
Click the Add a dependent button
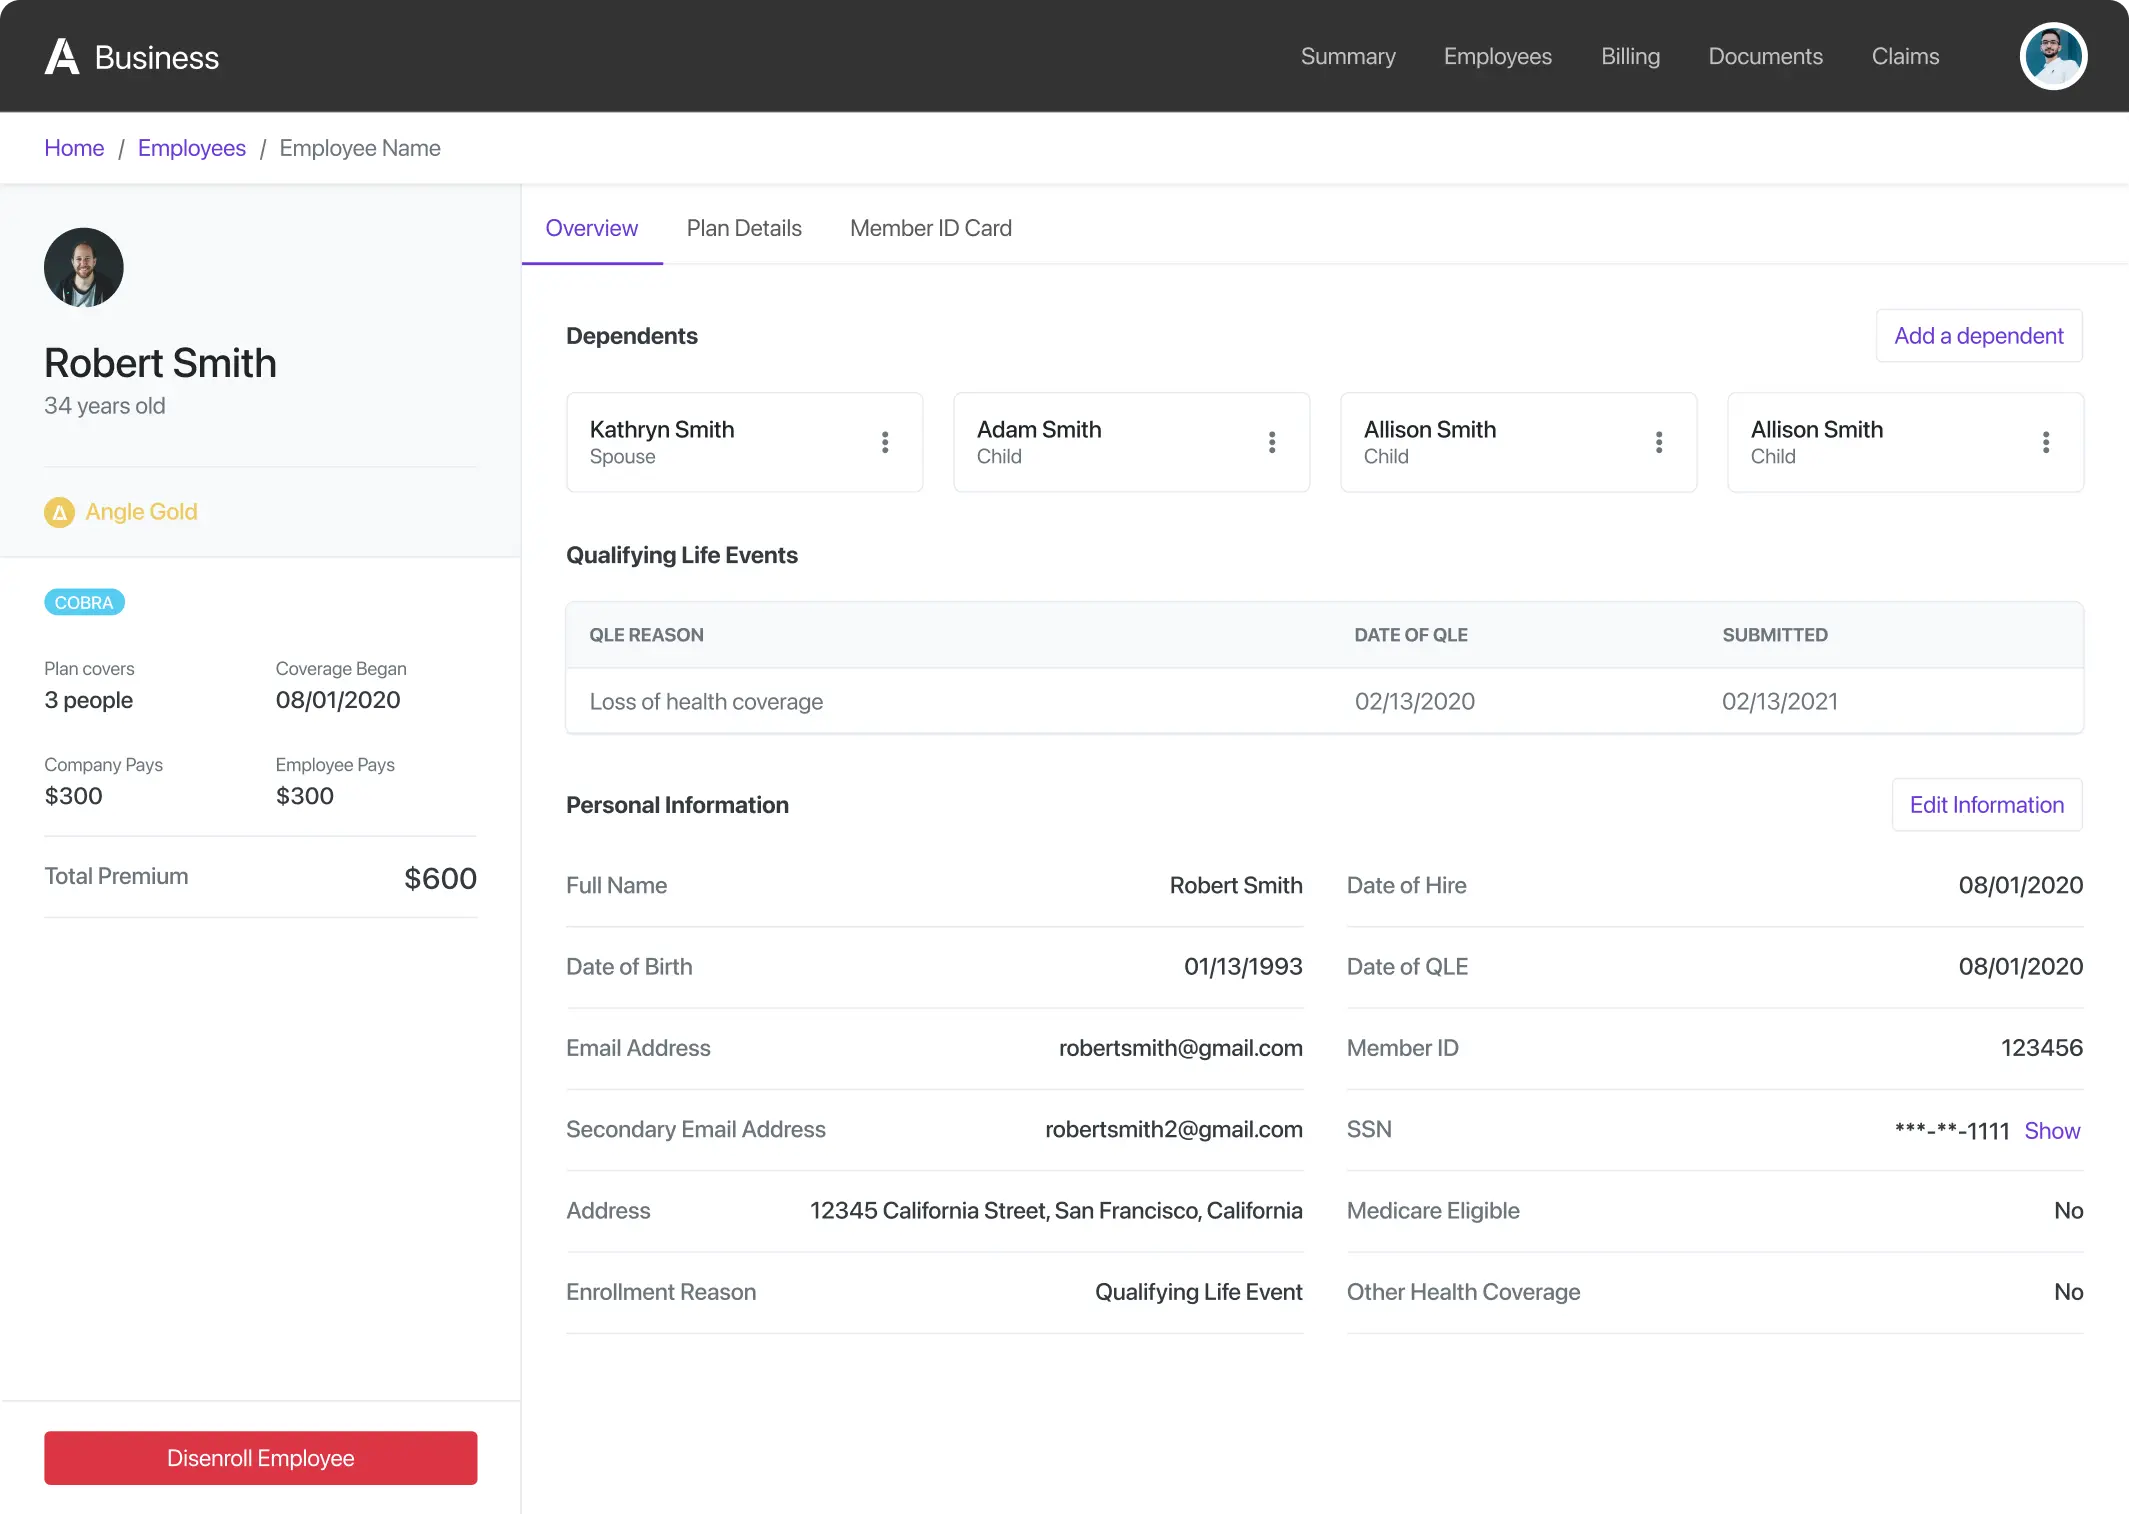[x=1978, y=336]
